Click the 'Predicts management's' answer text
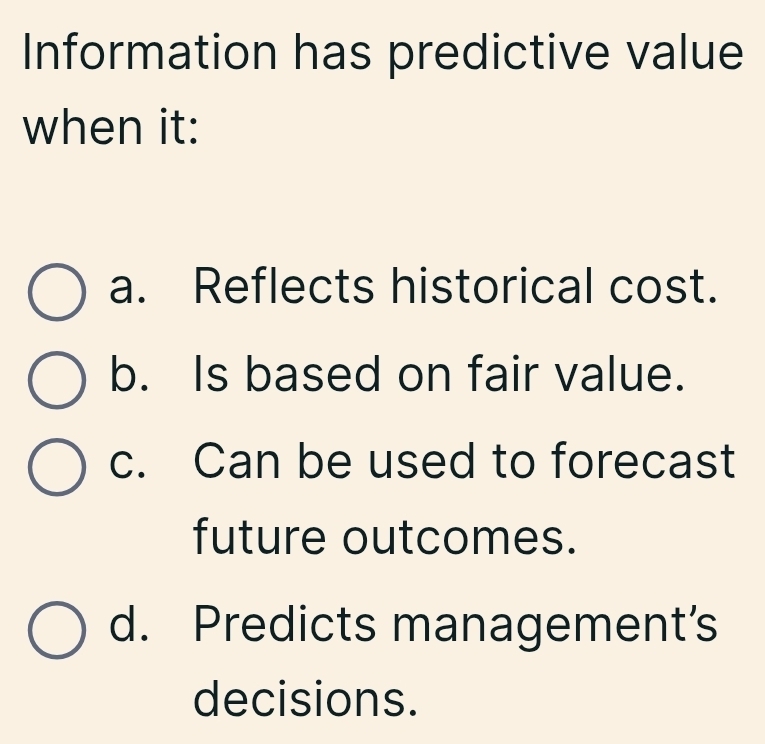765x744 pixels. (x=456, y=625)
